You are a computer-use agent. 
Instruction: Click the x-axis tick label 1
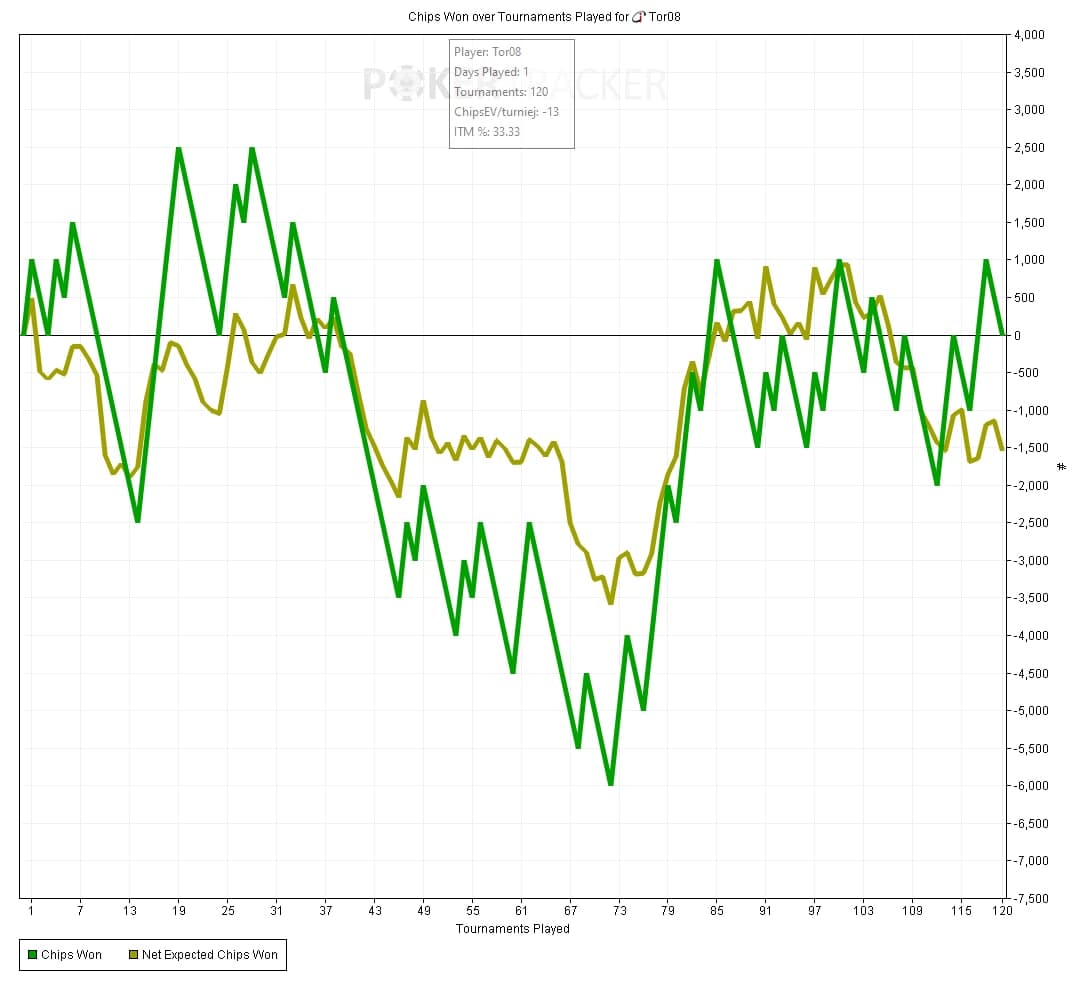tap(31, 911)
